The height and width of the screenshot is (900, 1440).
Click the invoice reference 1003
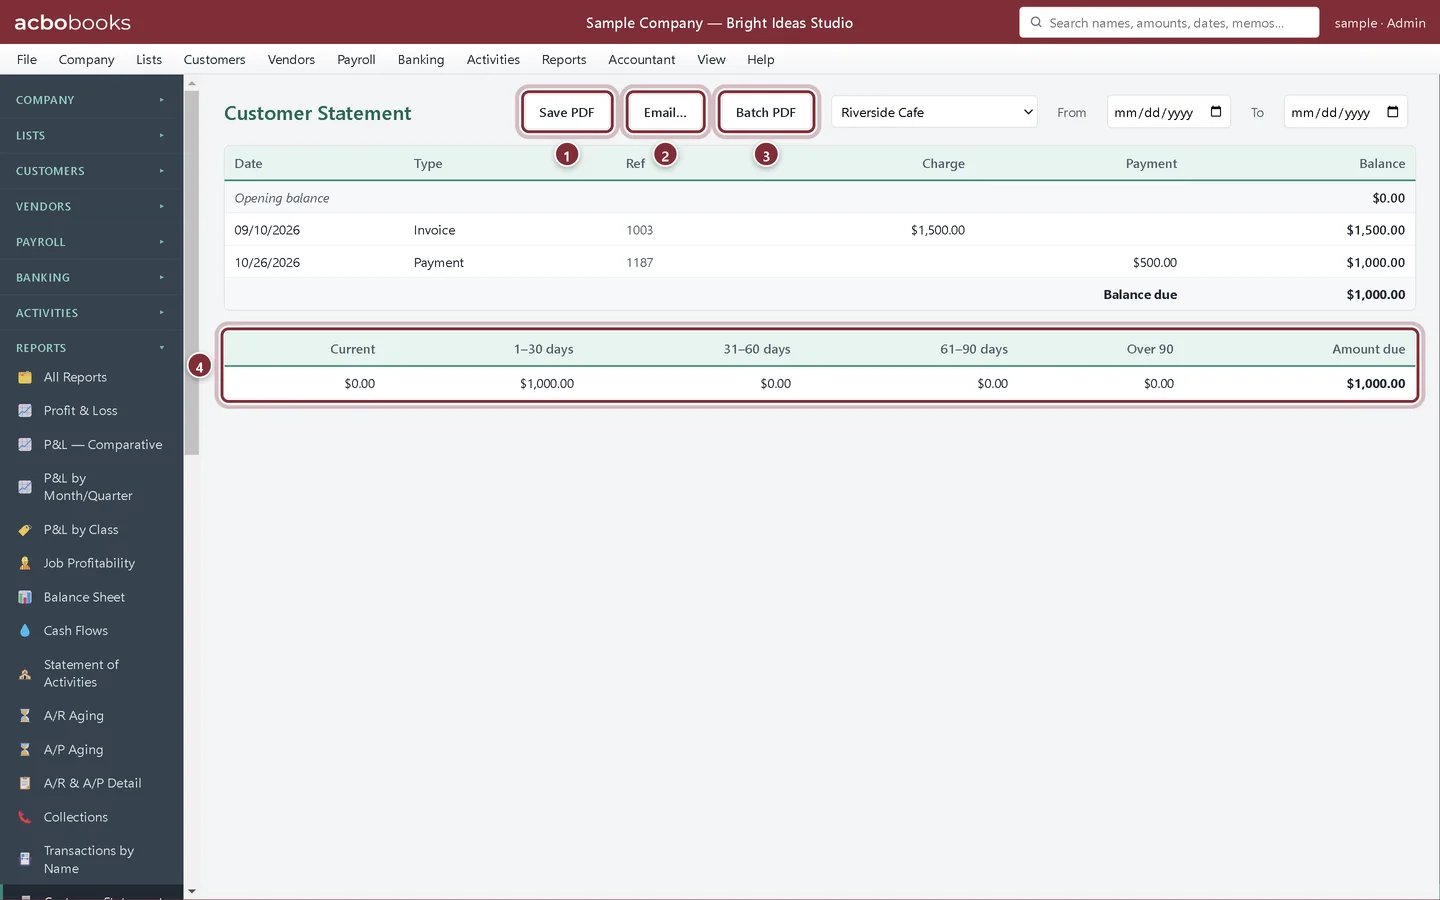[x=640, y=230]
